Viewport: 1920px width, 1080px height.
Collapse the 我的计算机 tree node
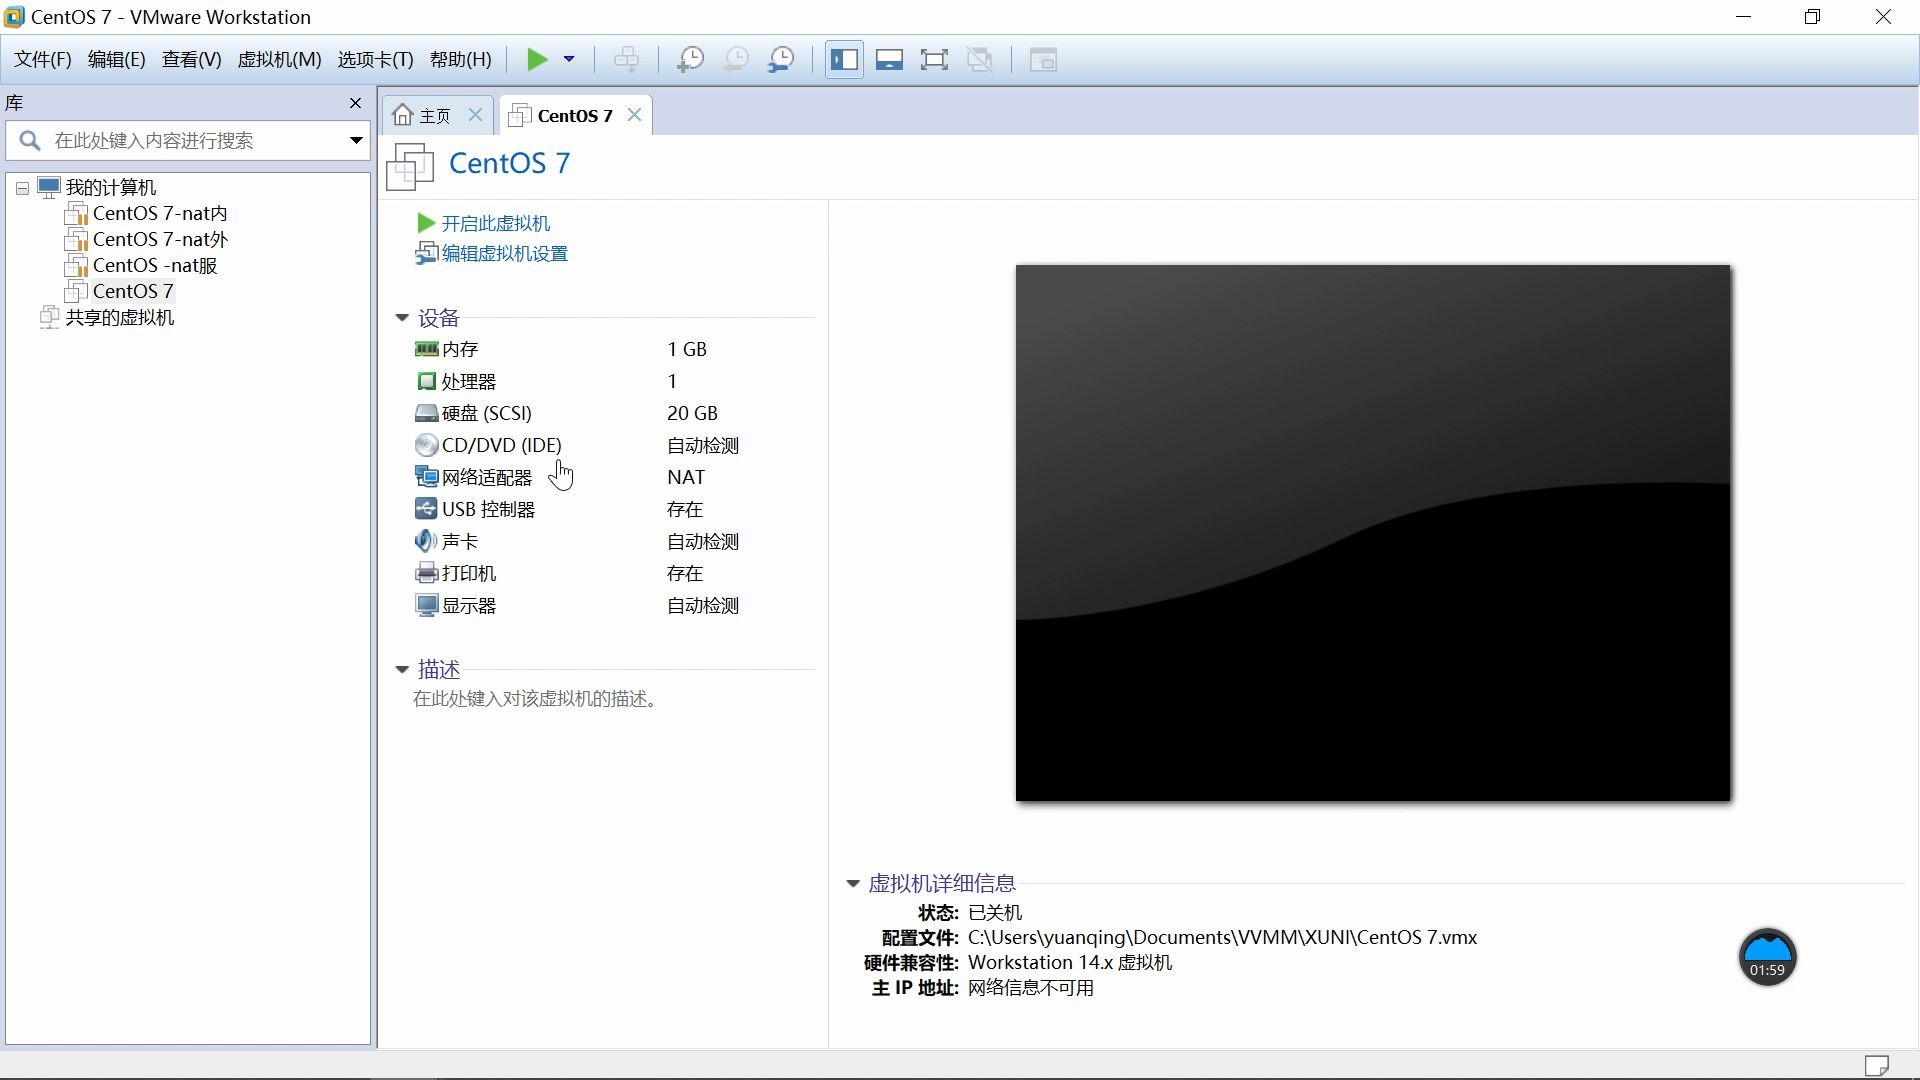(21, 187)
